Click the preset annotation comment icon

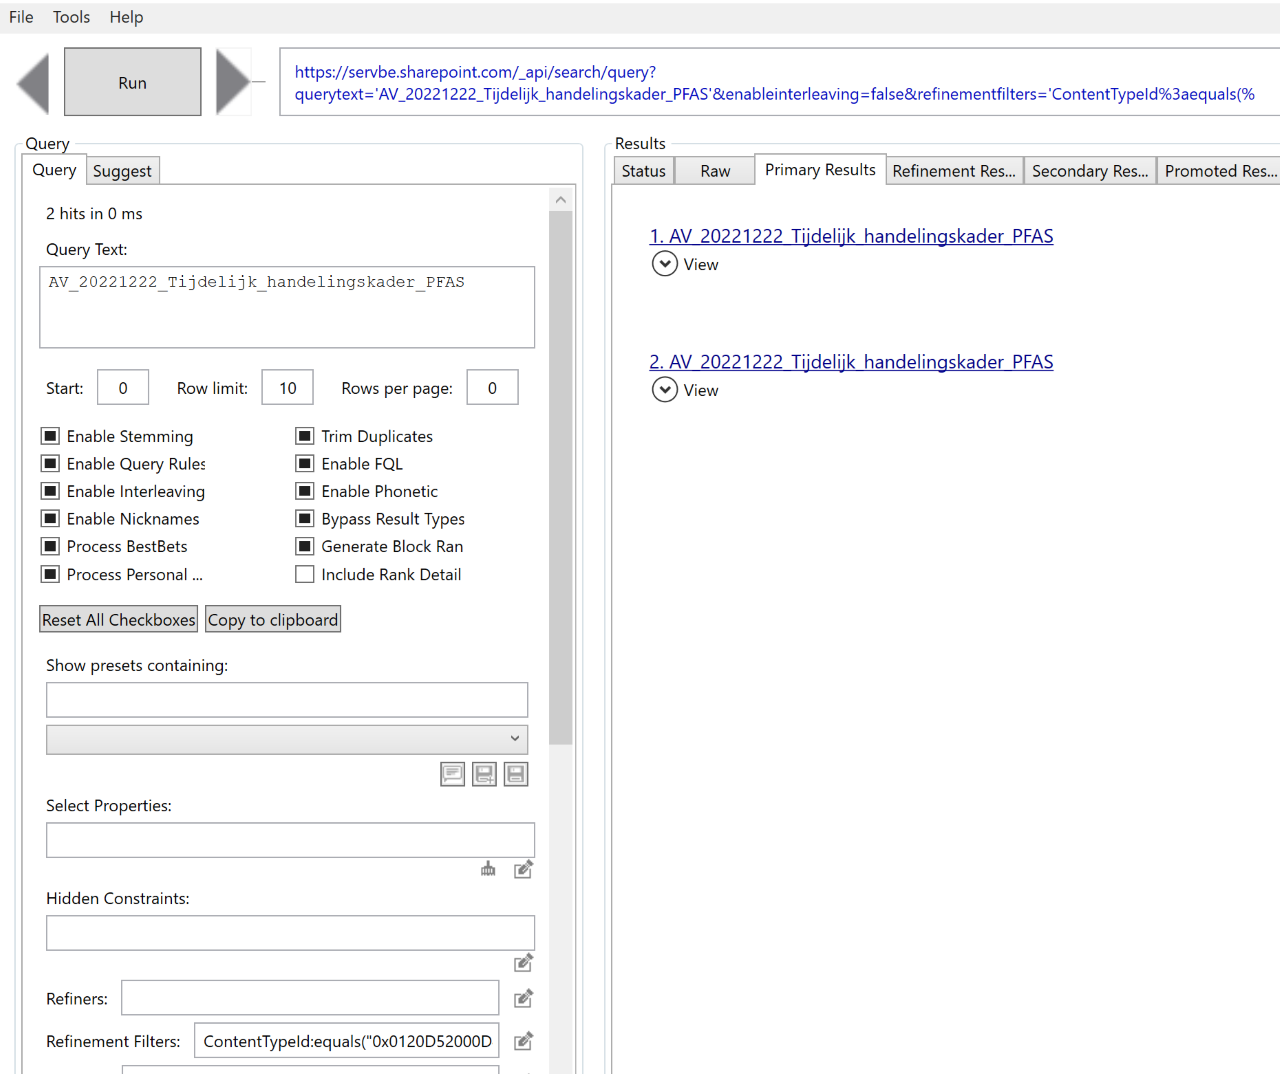pos(453,774)
